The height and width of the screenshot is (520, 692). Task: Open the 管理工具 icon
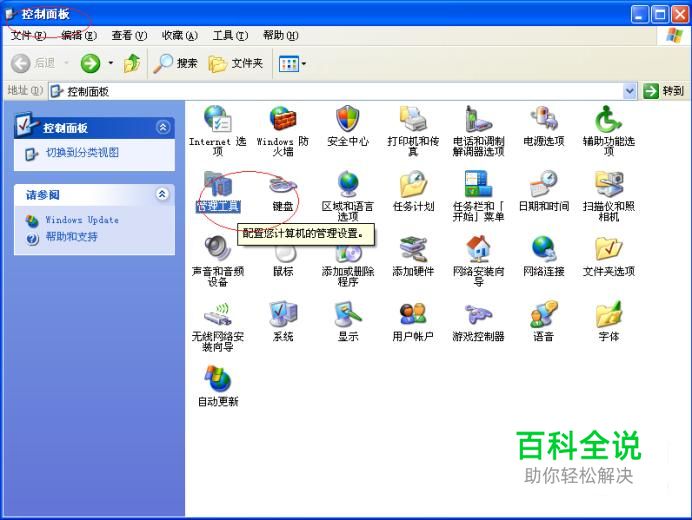[x=218, y=184]
